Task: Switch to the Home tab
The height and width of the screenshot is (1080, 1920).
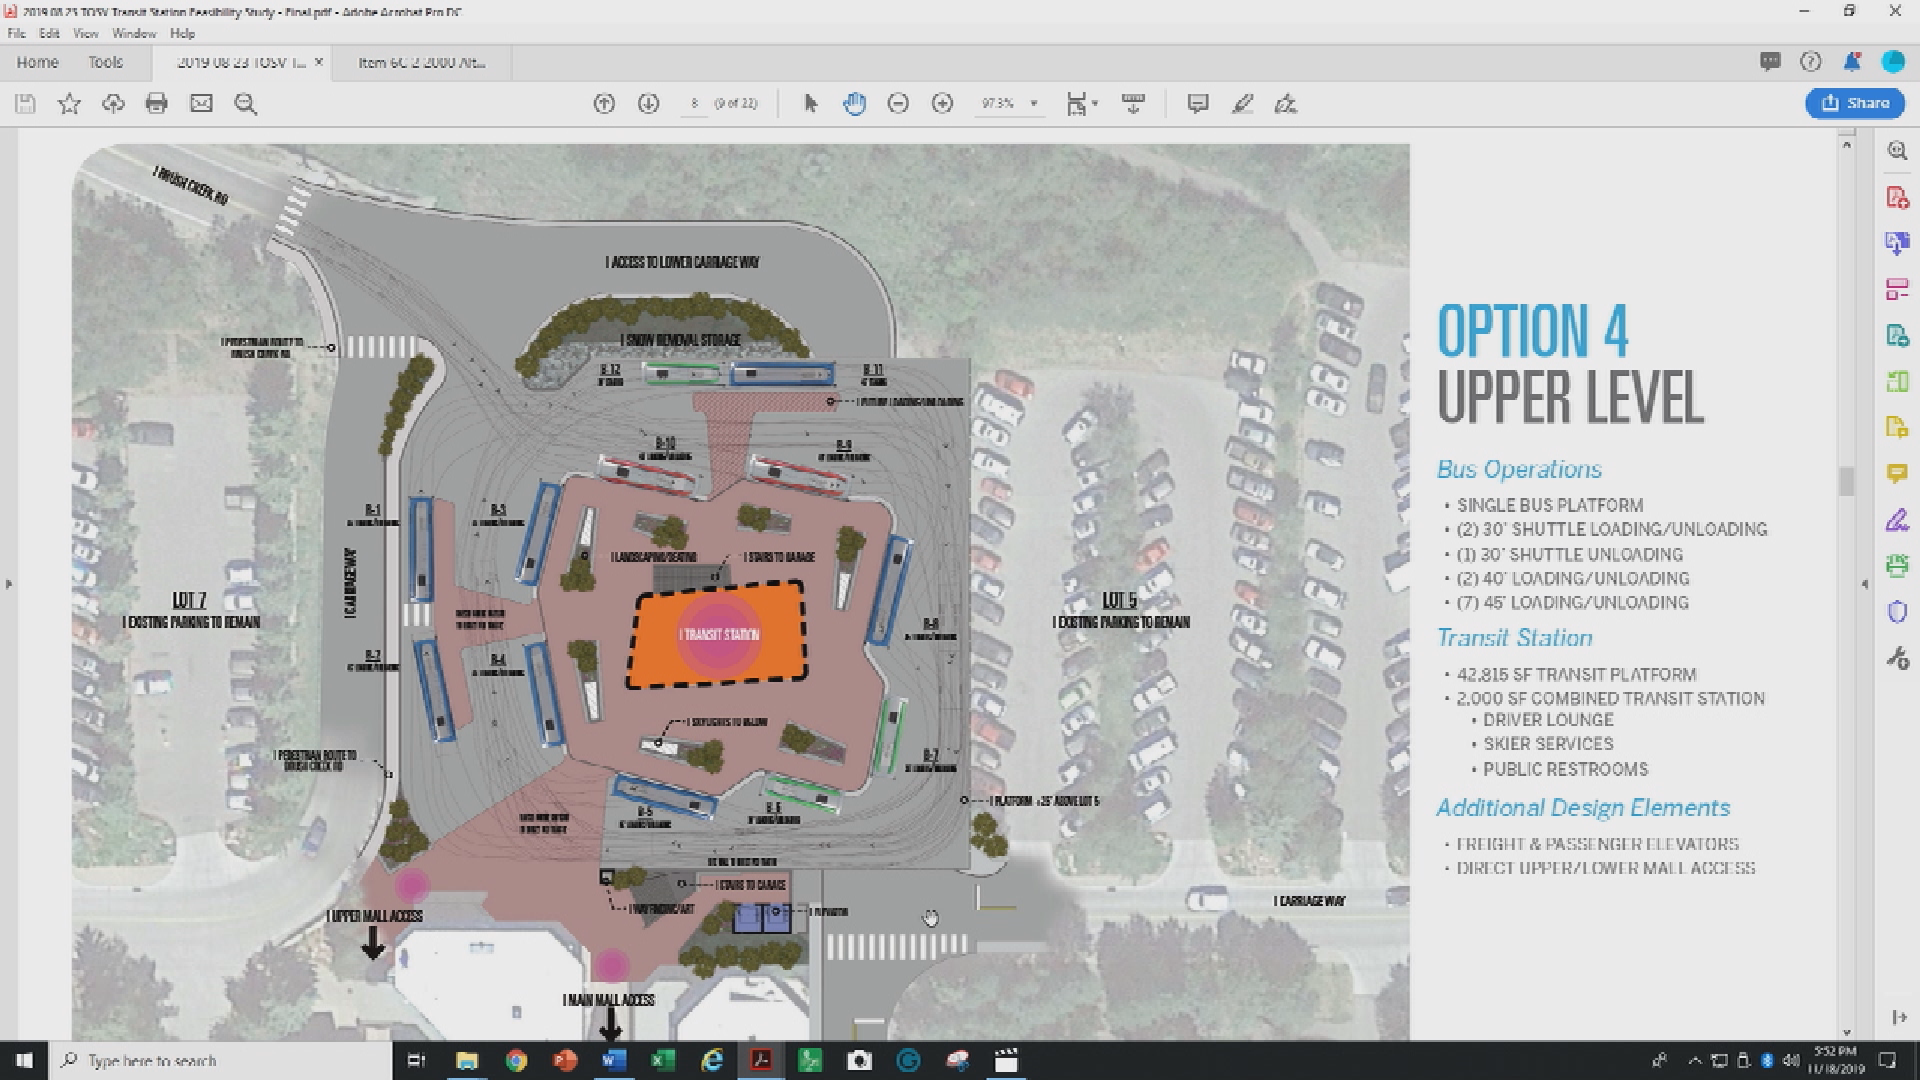Action: [37, 62]
